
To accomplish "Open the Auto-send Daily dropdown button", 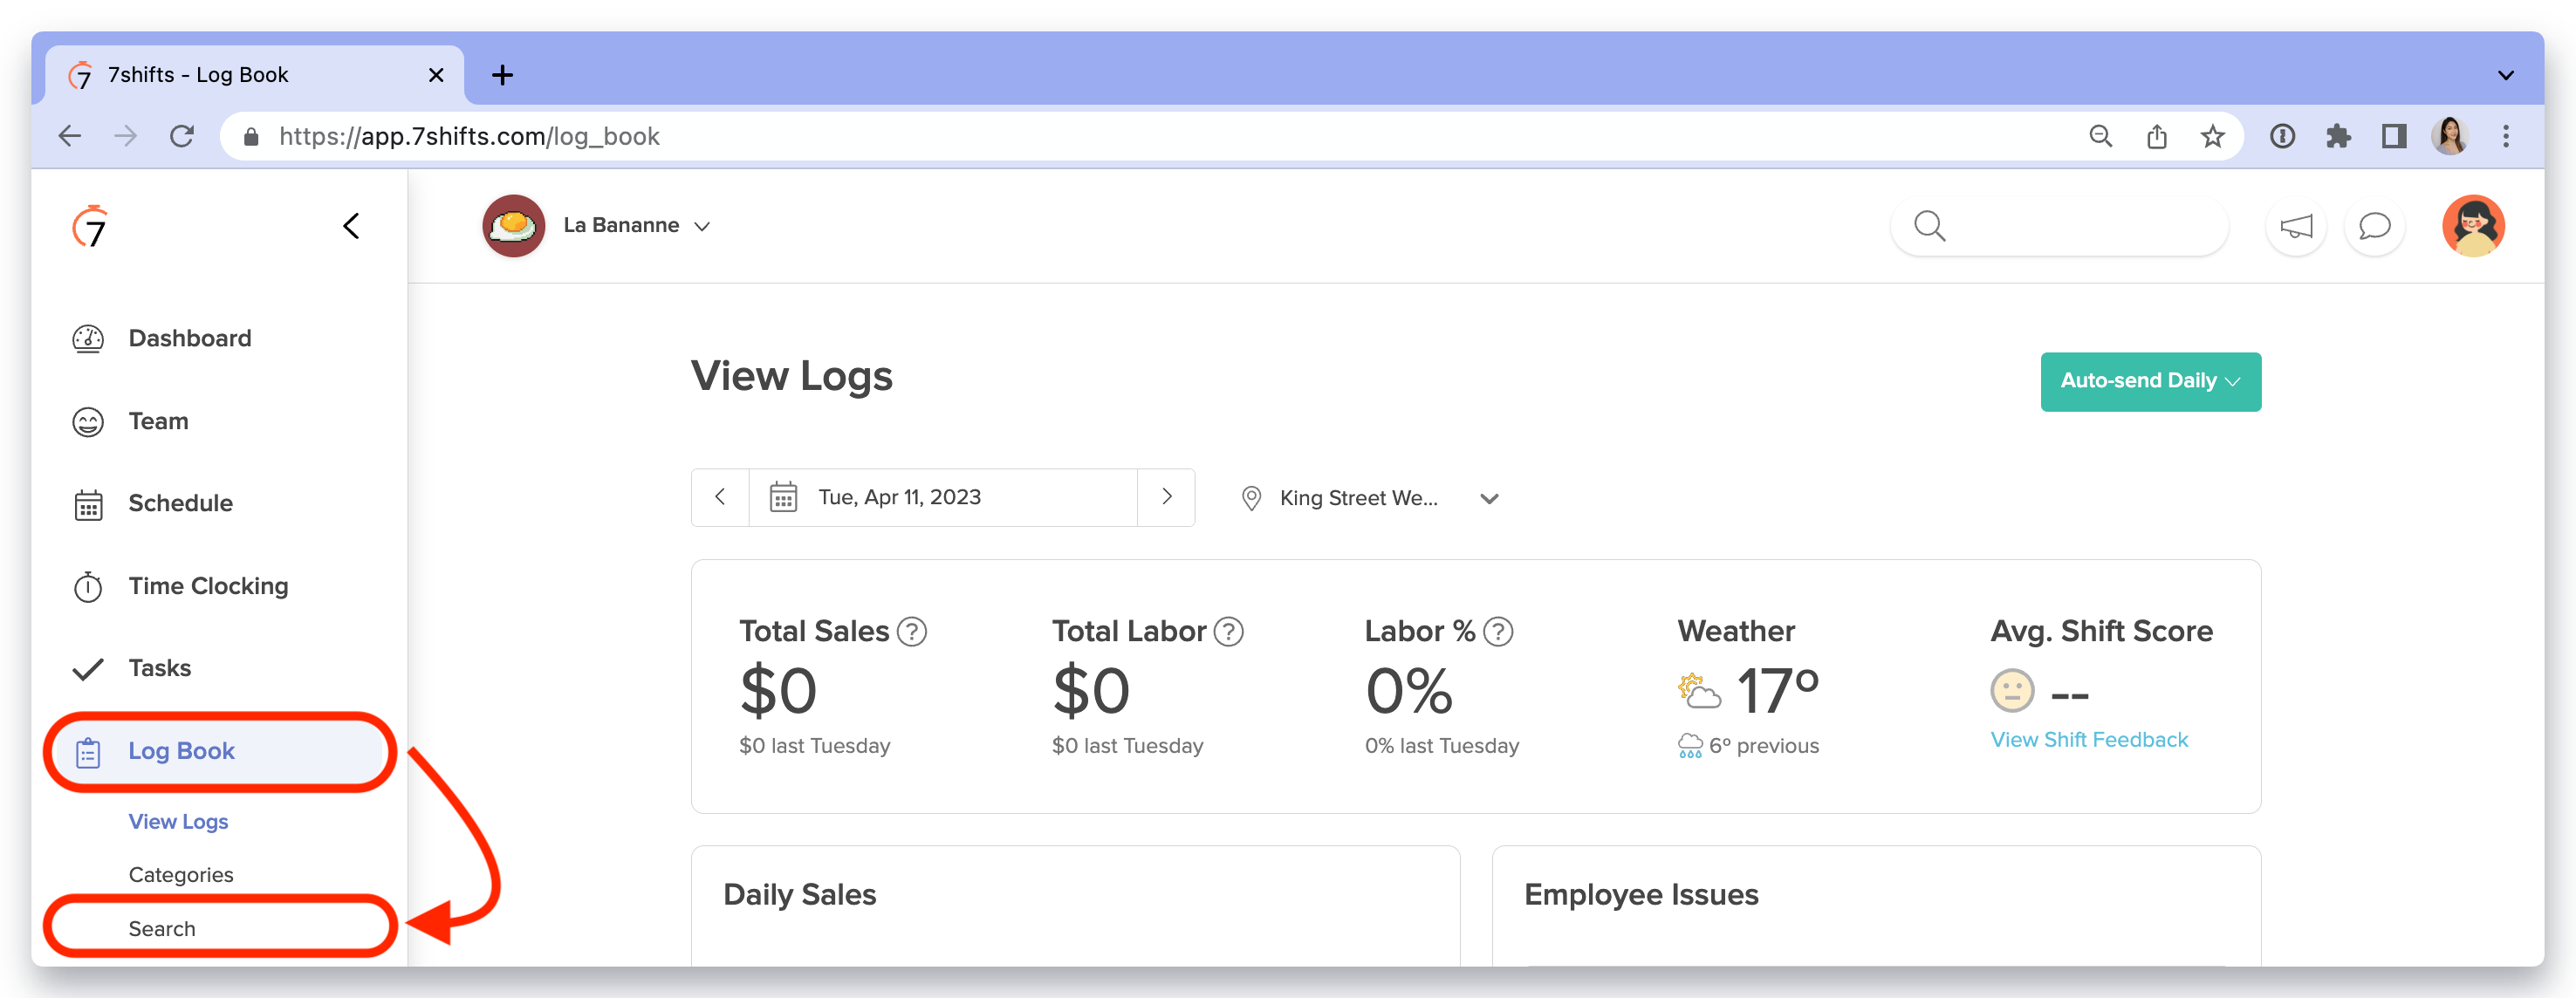I will 2150,381.
